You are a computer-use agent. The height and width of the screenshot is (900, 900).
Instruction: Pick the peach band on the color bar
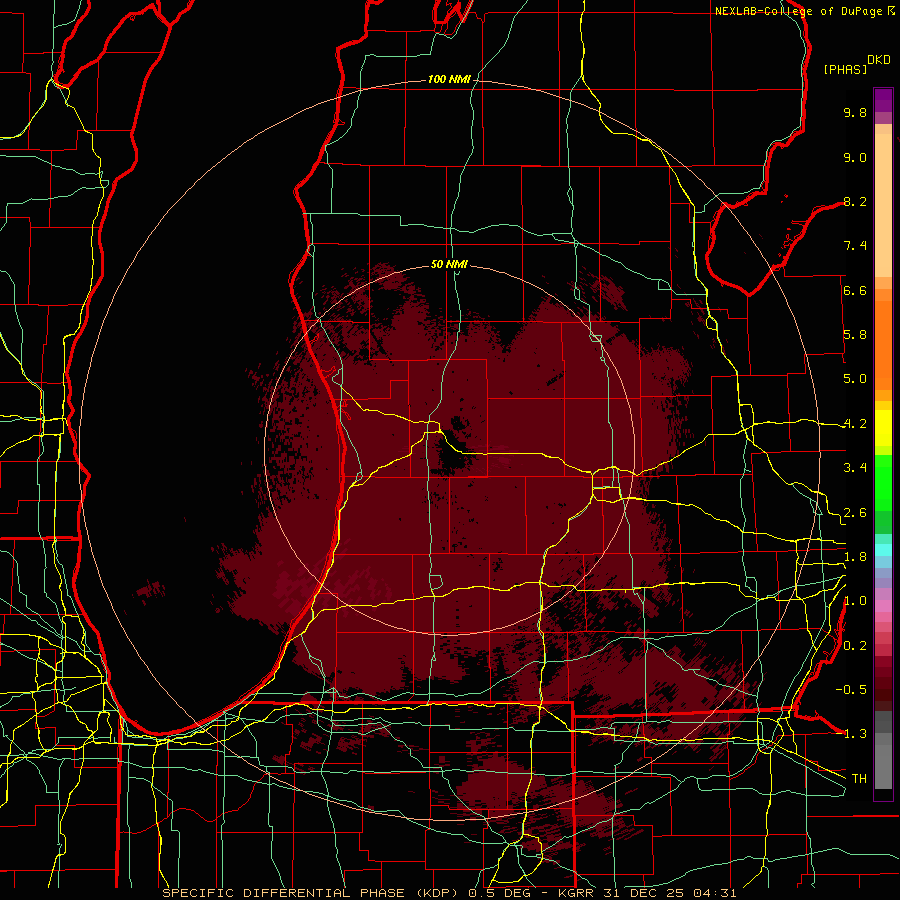click(883, 201)
